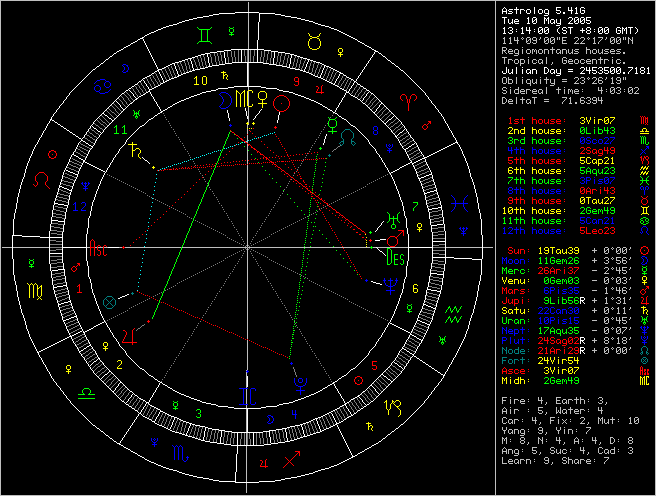Select the blue MC glyph atop the wheel
The image size is (656, 496).
[x=243, y=98]
